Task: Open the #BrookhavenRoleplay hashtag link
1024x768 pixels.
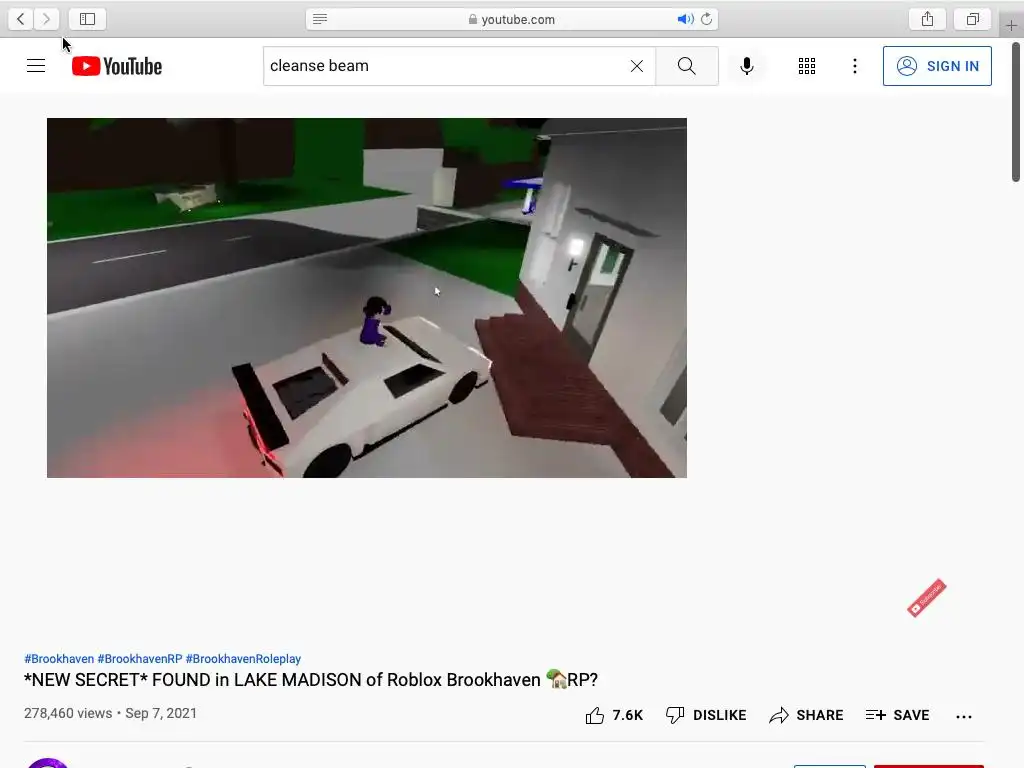Action: tap(243, 659)
